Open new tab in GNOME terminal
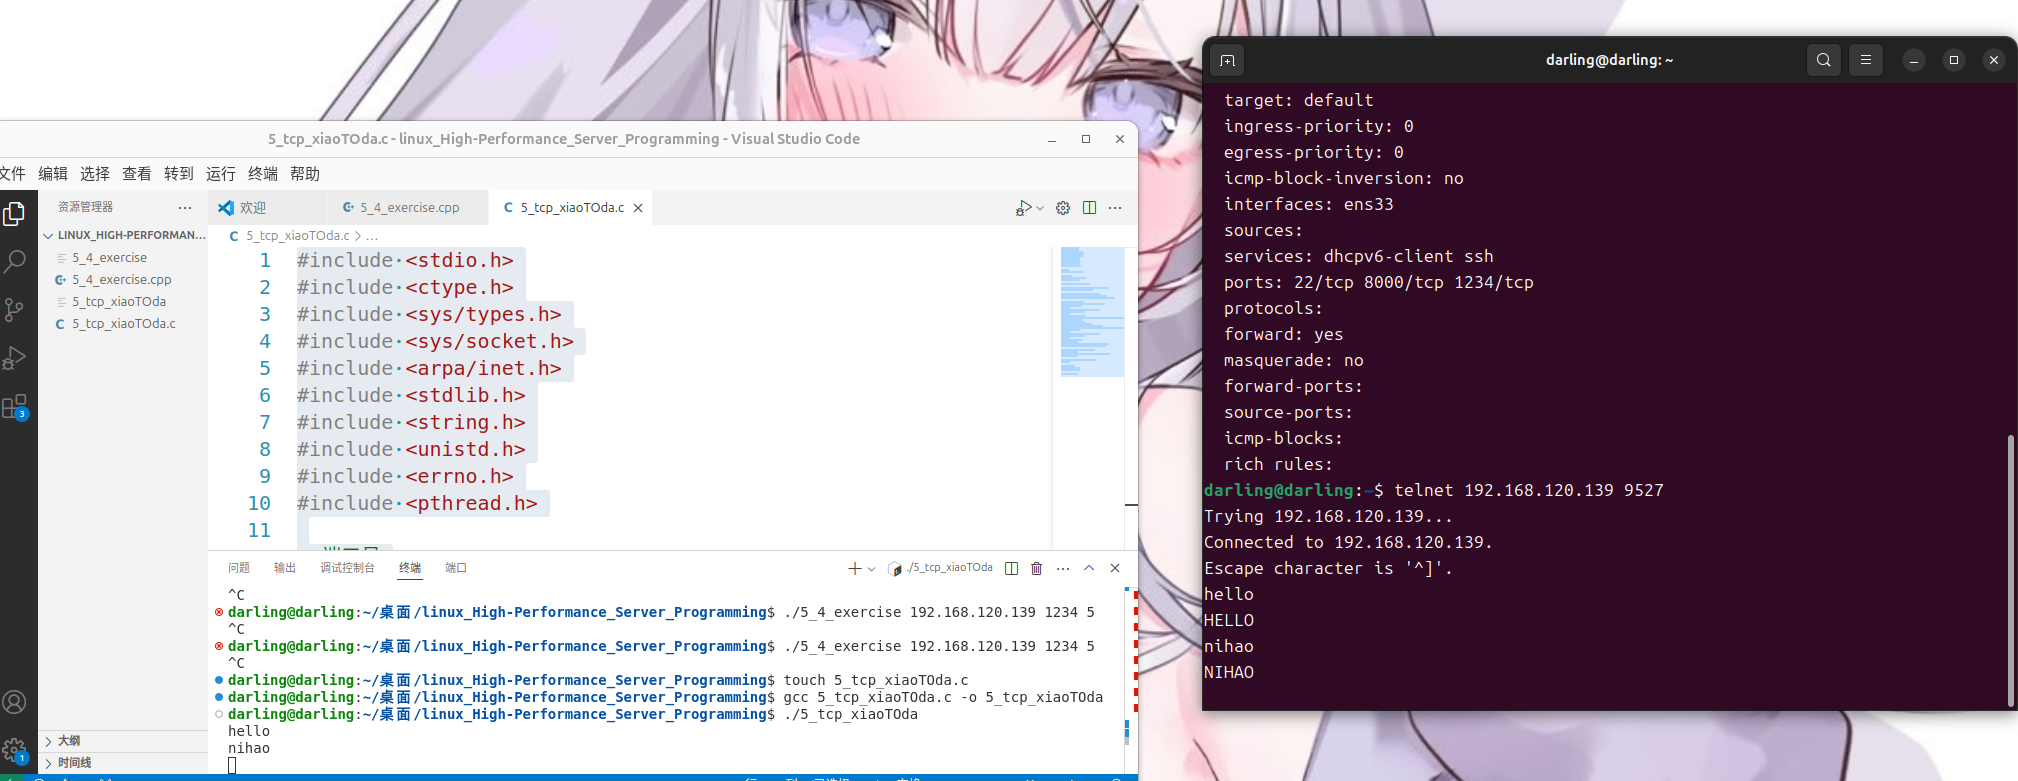The width and height of the screenshot is (2018, 781). coord(1227,60)
